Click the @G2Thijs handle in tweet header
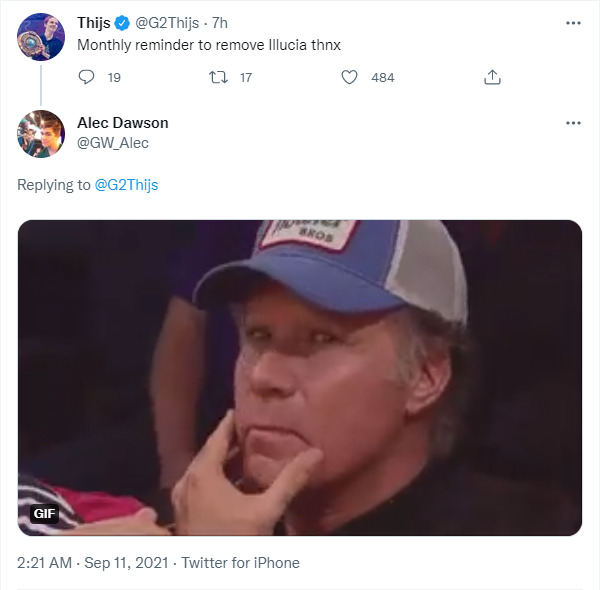Screen dimensions: 600x590 click(168, 23)
